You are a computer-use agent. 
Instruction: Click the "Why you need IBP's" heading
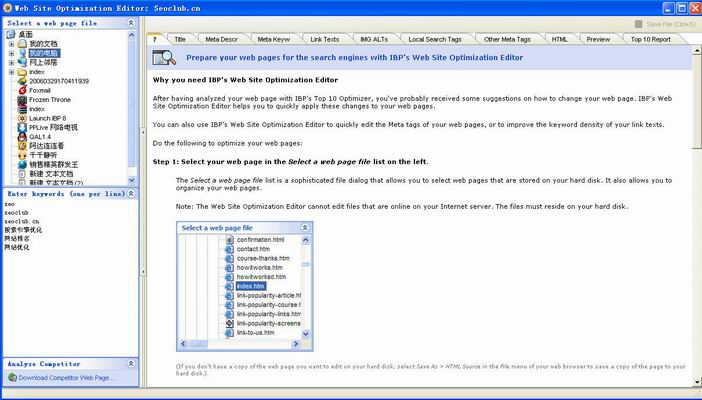point(245,80)
